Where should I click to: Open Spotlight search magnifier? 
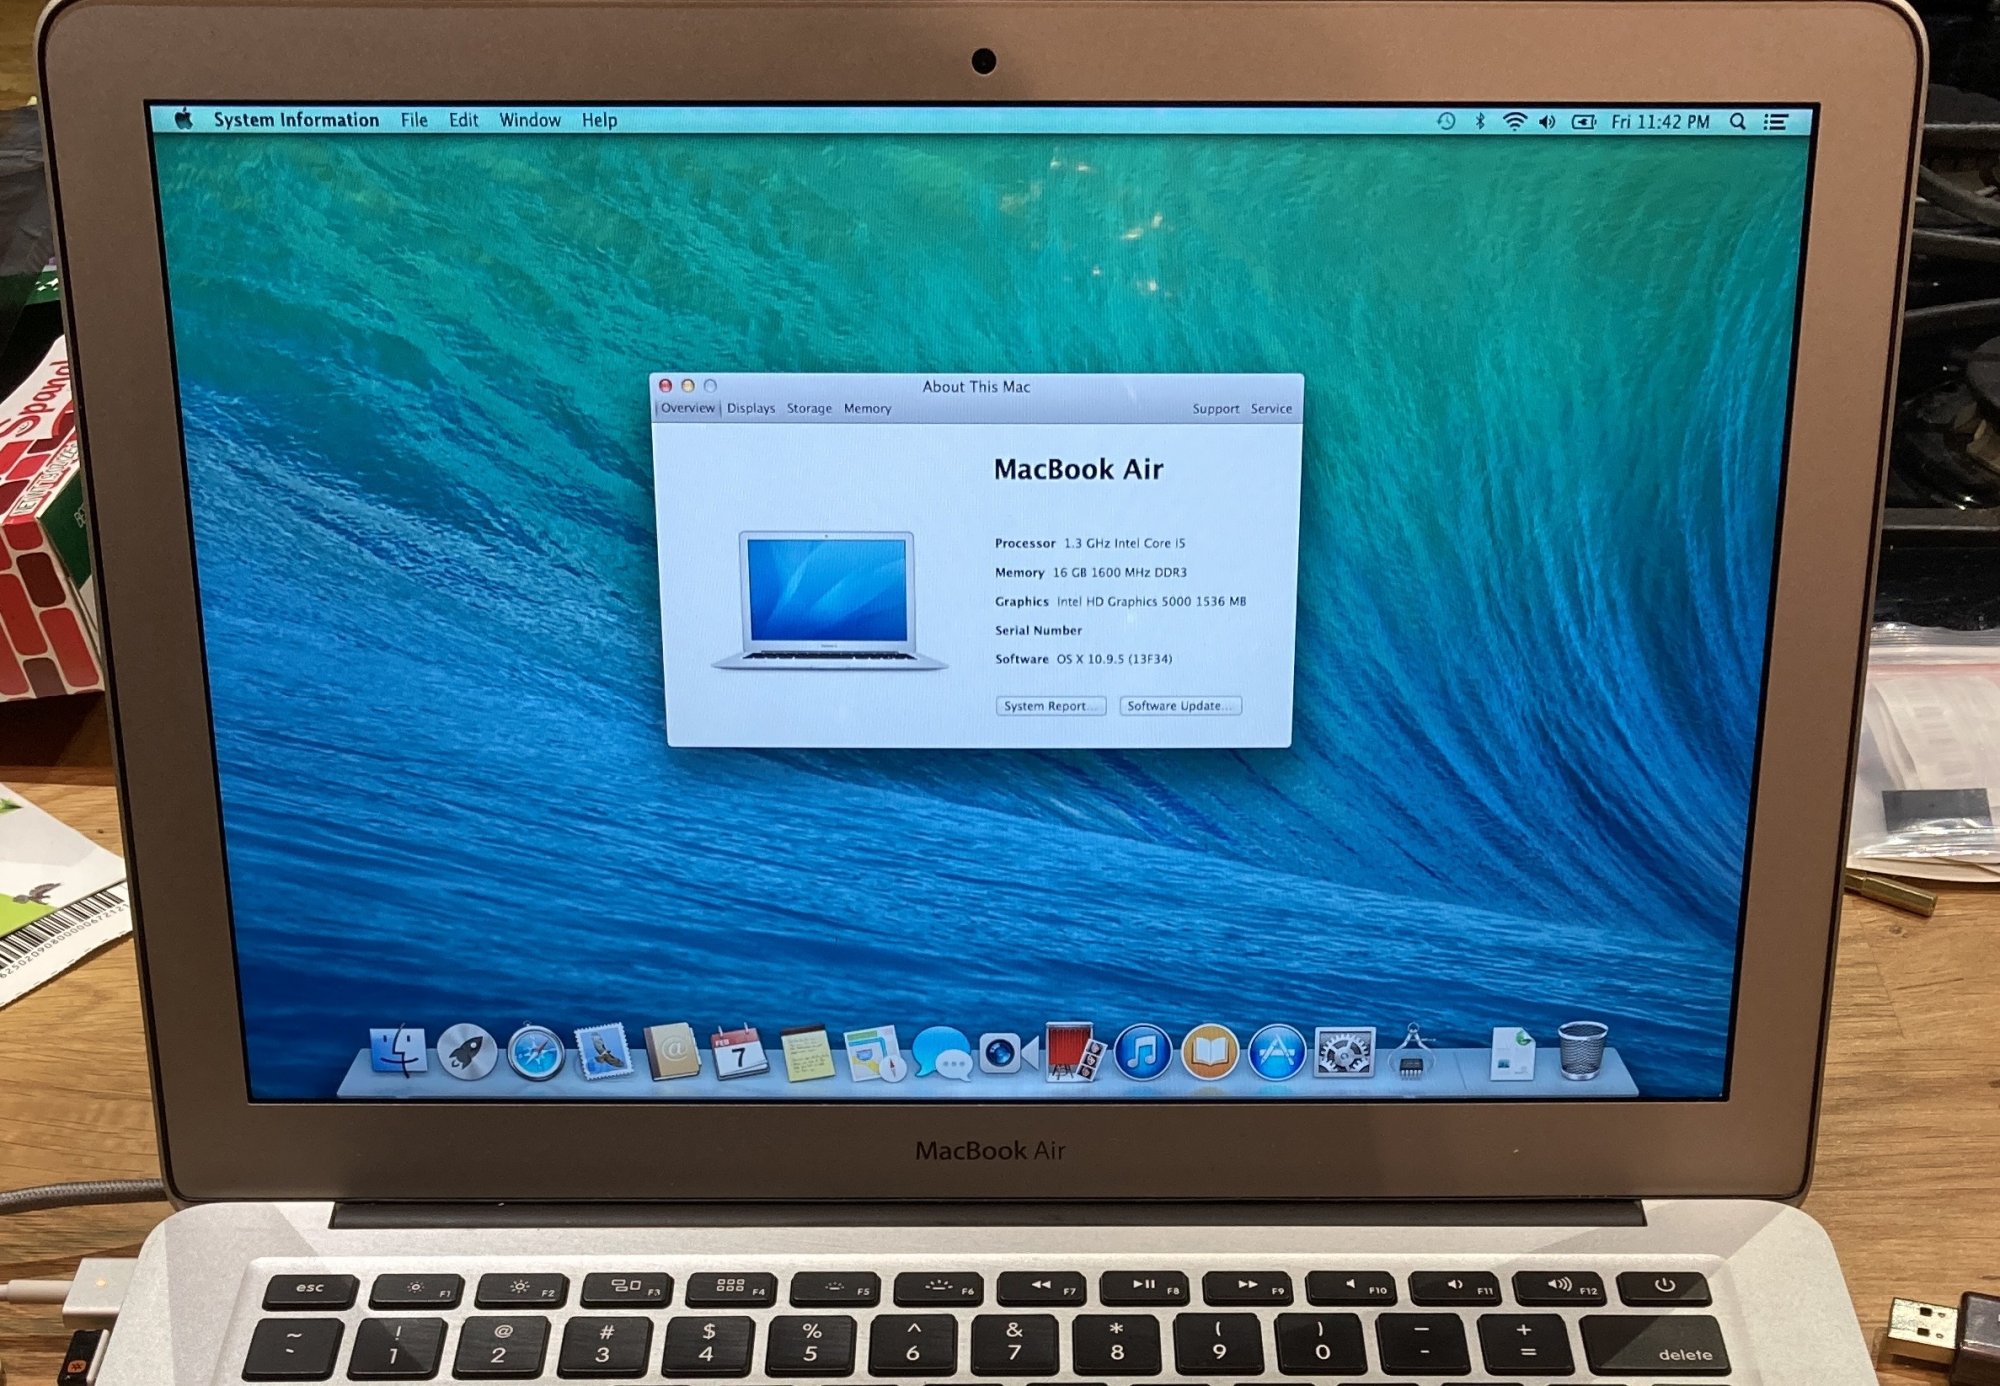1738,122
